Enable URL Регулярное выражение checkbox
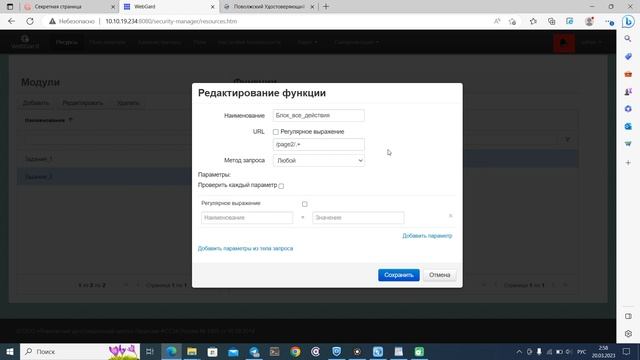The image size is (640, 360). coord(276,132)
